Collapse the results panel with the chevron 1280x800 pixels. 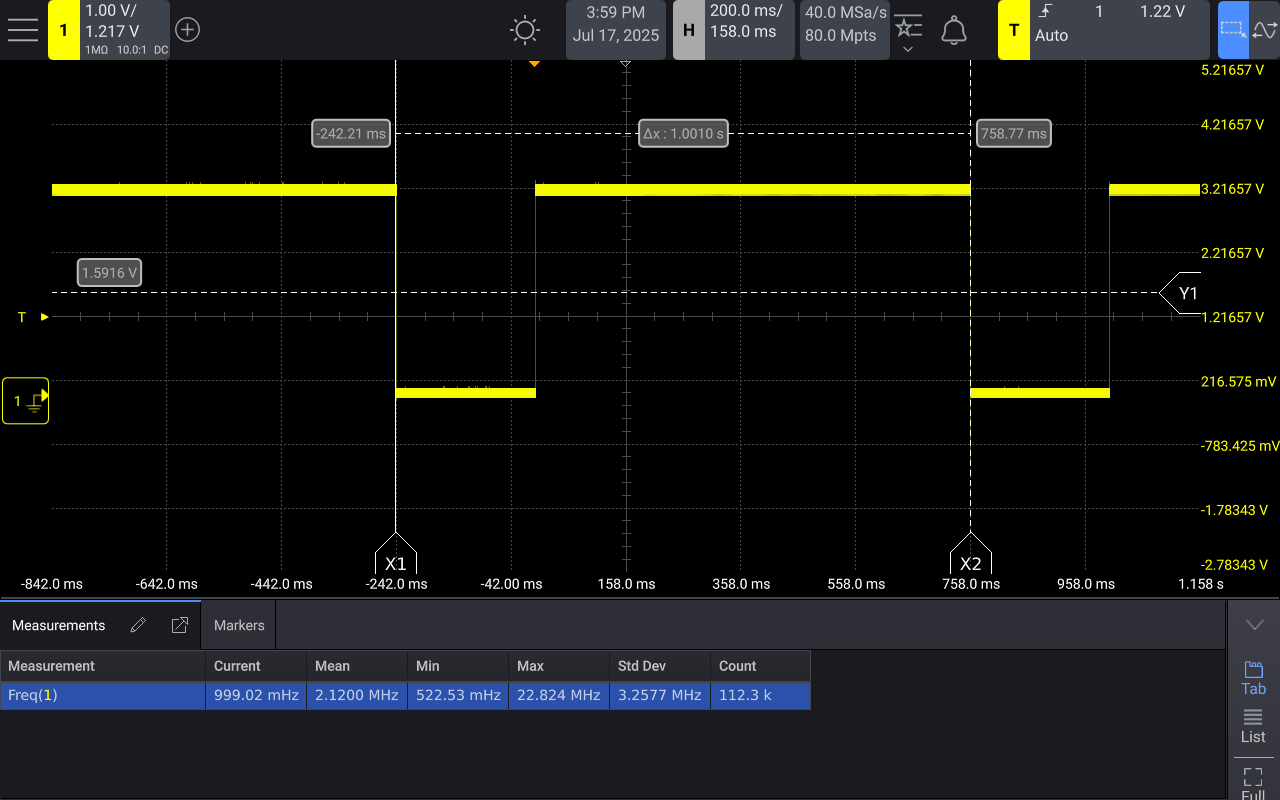tap(1254, 622)
